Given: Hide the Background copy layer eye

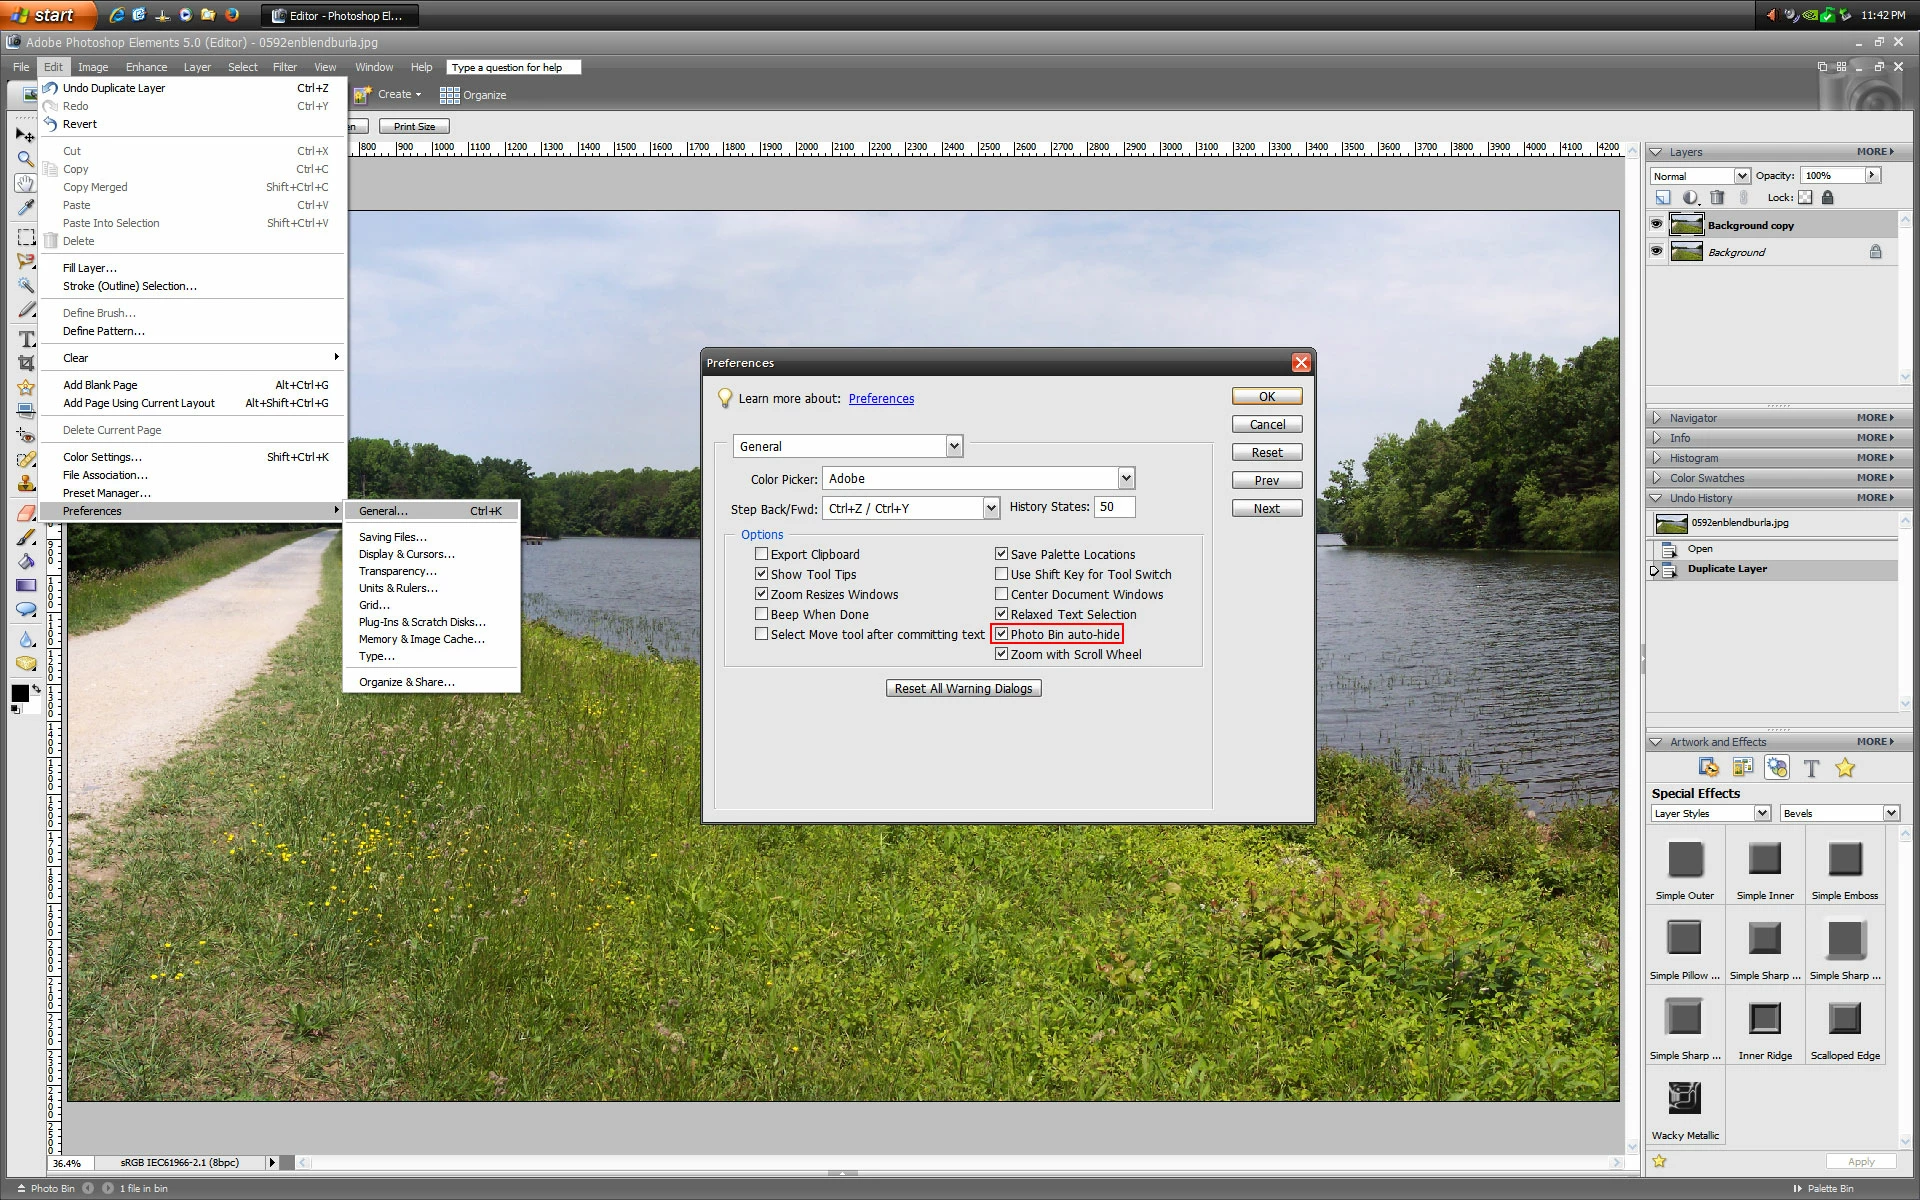Looking at the screenshot, I should [x=1657, y=224].
